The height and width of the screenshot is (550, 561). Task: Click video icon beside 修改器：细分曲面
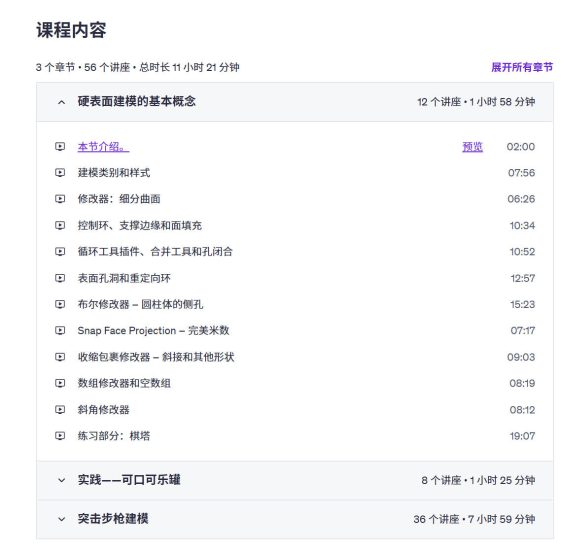point(60,199)
